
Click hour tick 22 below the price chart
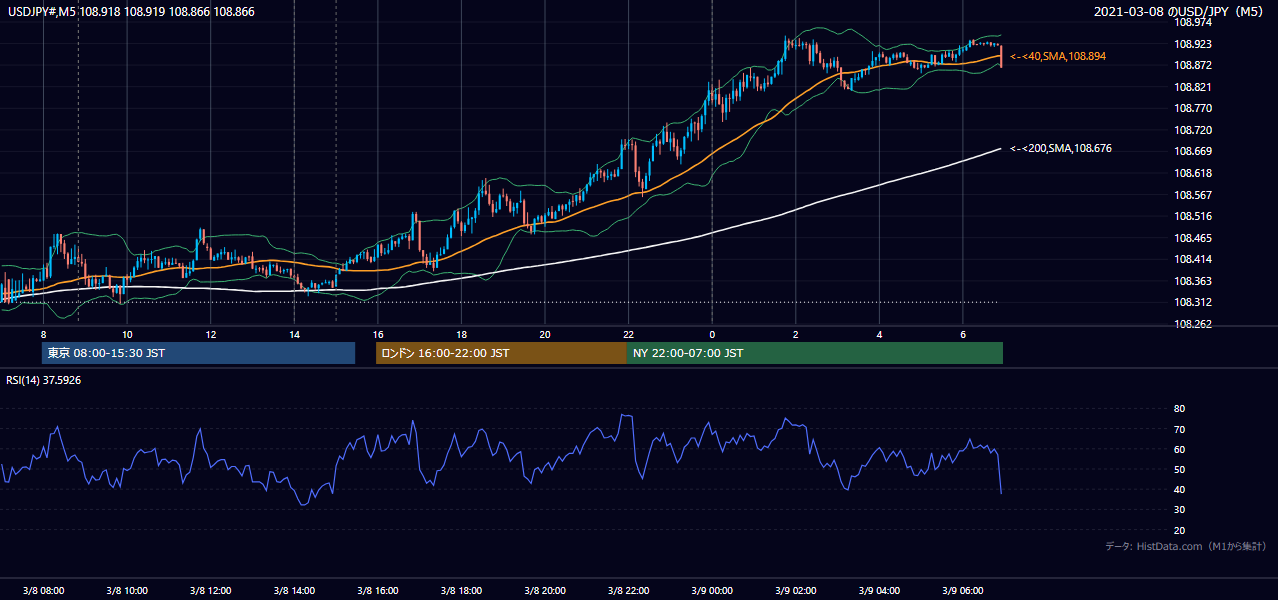click(x=628, y=334)
